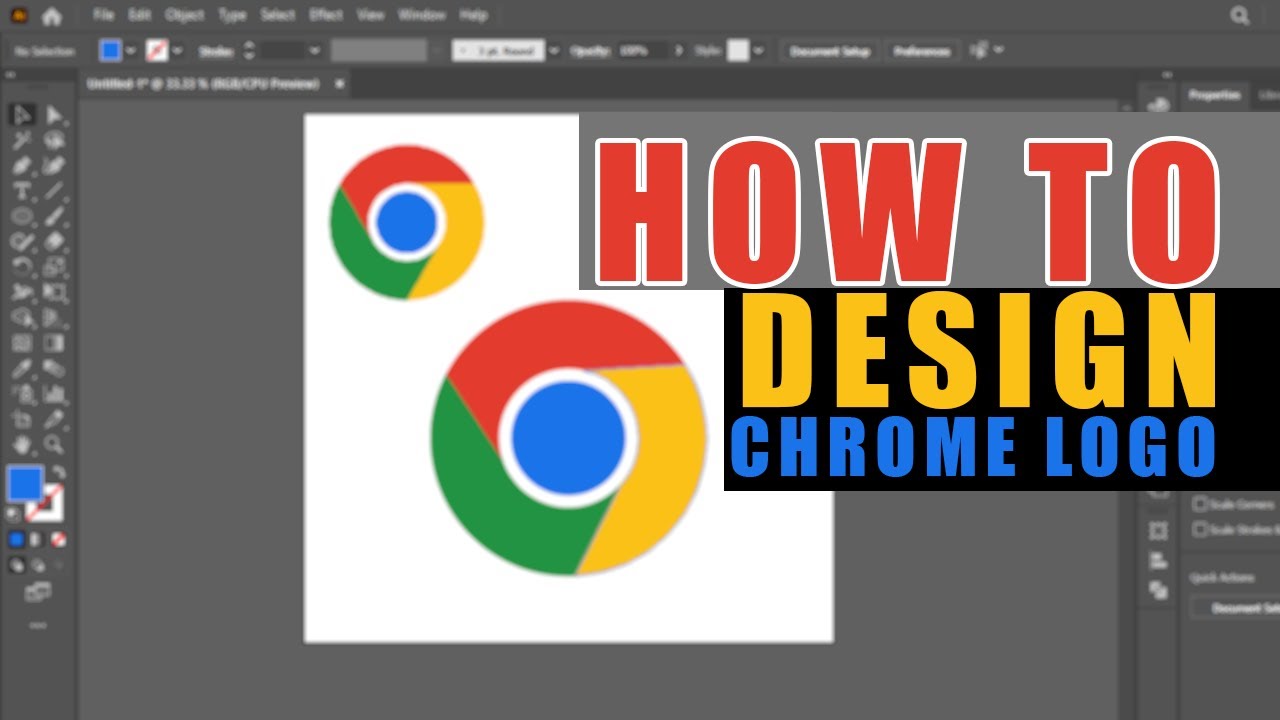This screenshot has width=1280, height=720.
Task: Swap fill and stroke arrow icon
Action: tap(59, 472)
